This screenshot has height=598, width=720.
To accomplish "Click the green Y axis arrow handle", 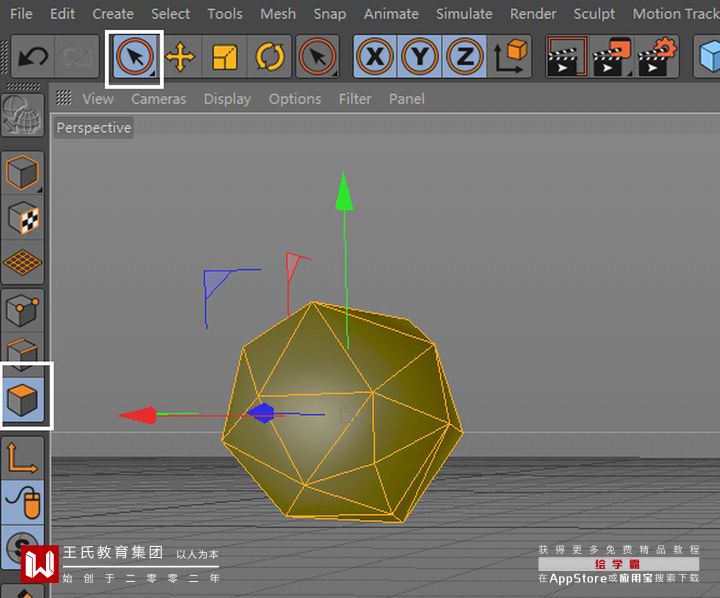I will (344, 192).
